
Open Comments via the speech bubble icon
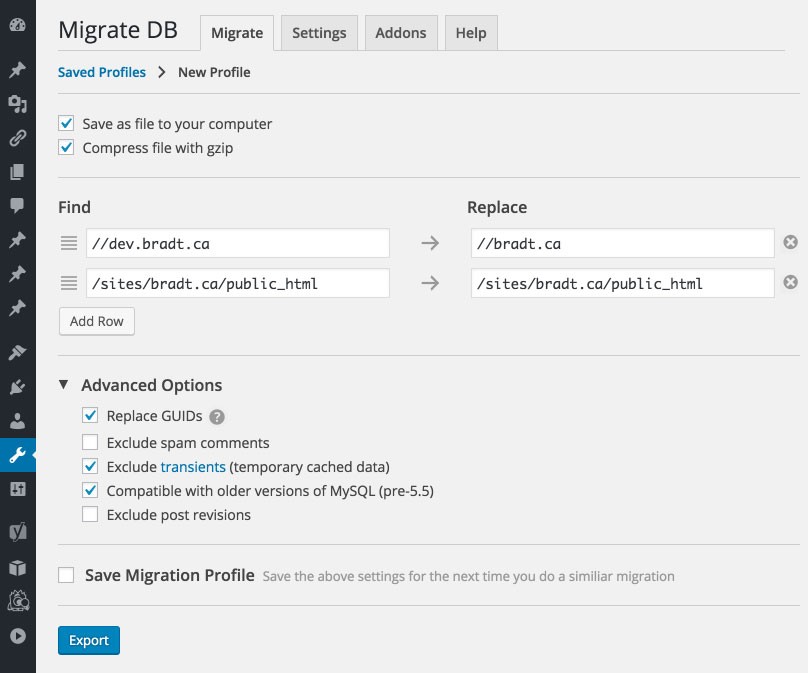pos(17,206)
